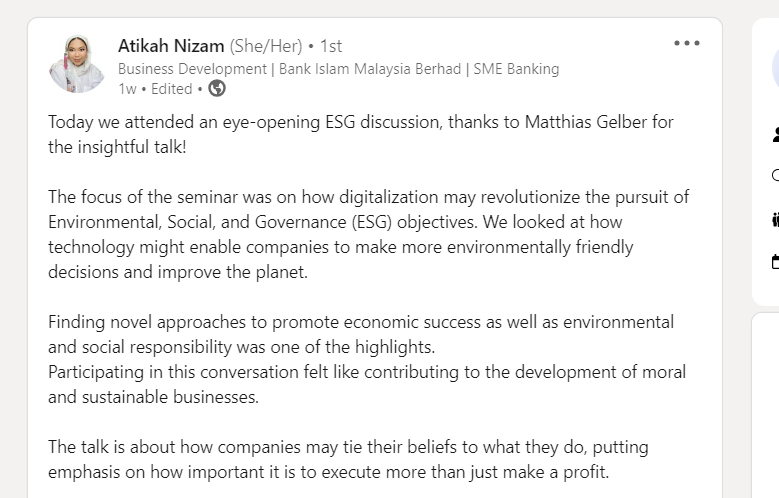The image size is (779, 498).
Task: Click the calendar events icon in the right sidebar
Action: point(775,261)
